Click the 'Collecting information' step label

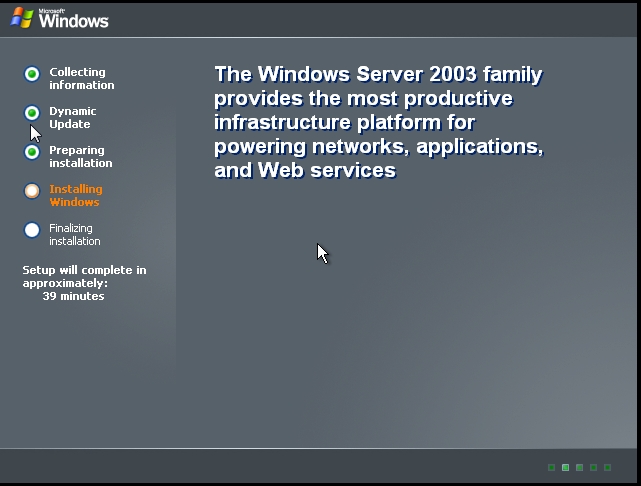point(82,78)
